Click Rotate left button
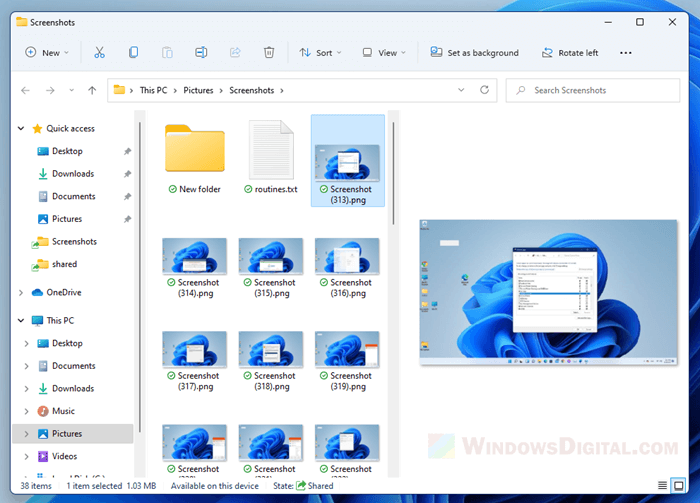 pos(570,52)
